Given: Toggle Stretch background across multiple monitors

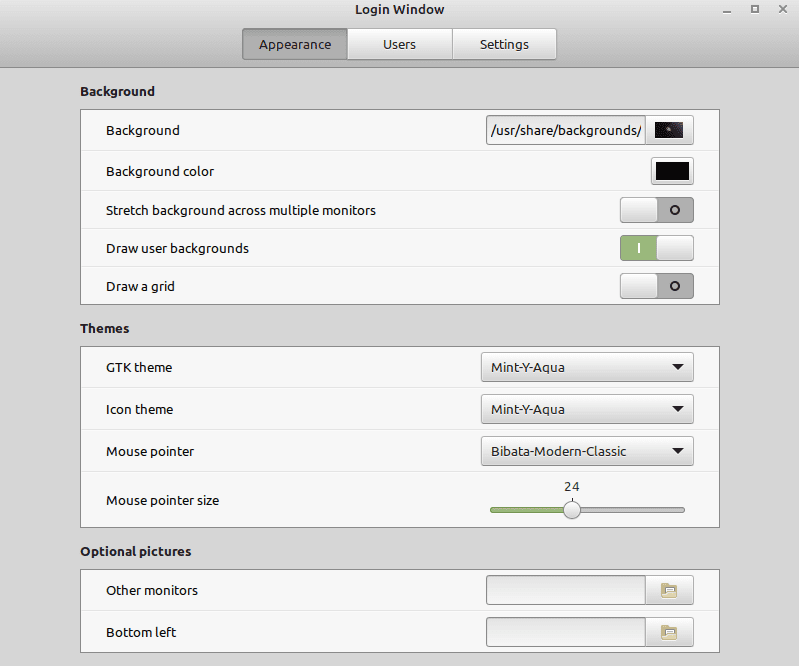Looking at the screenshot, I should (x=657, y=210).
